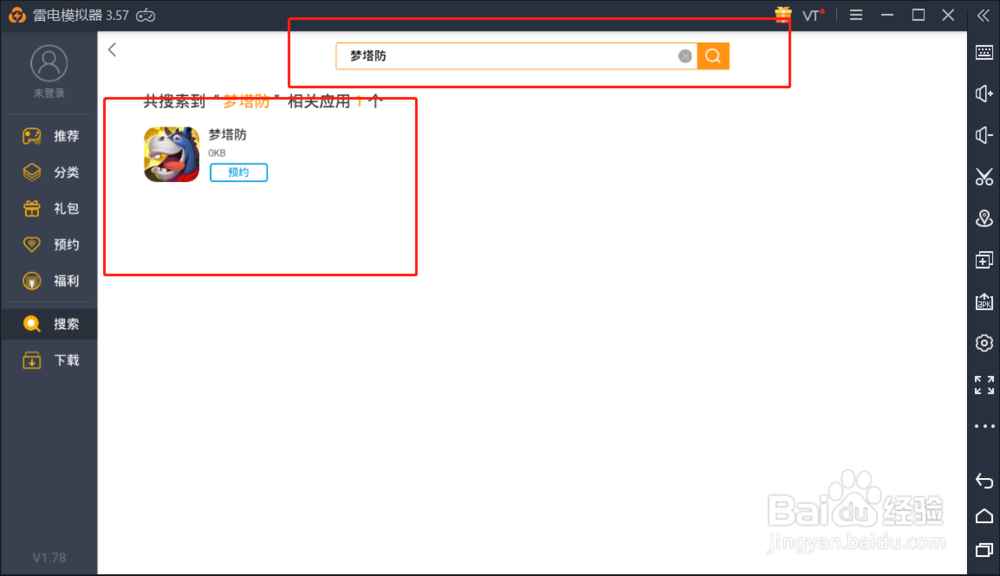Image resolution: width=1000 pixels, height=576 pixels.
Task: Select 搜索 search in sidebar
Action: (x=50, y=324)
